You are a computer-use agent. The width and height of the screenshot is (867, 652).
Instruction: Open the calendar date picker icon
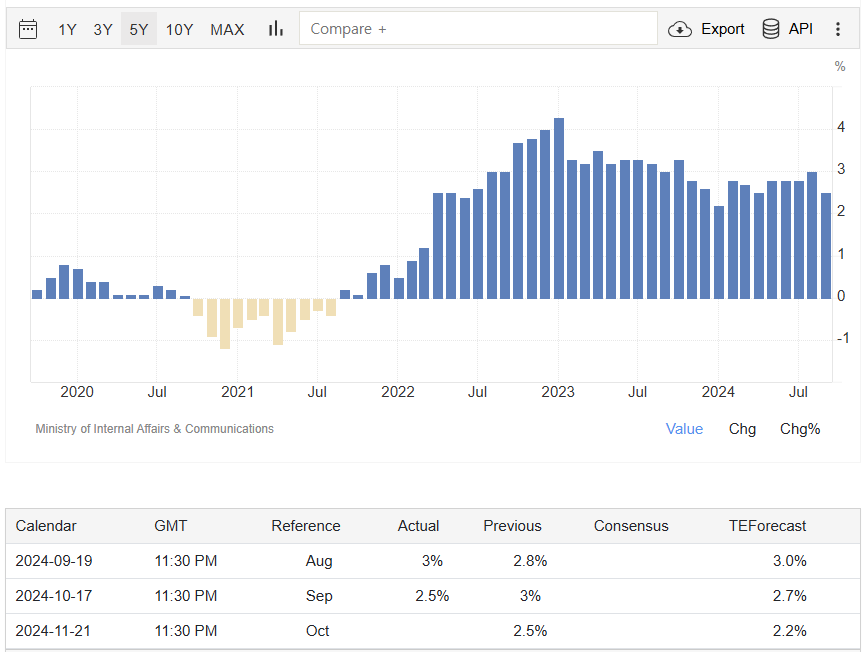[28, 29]
